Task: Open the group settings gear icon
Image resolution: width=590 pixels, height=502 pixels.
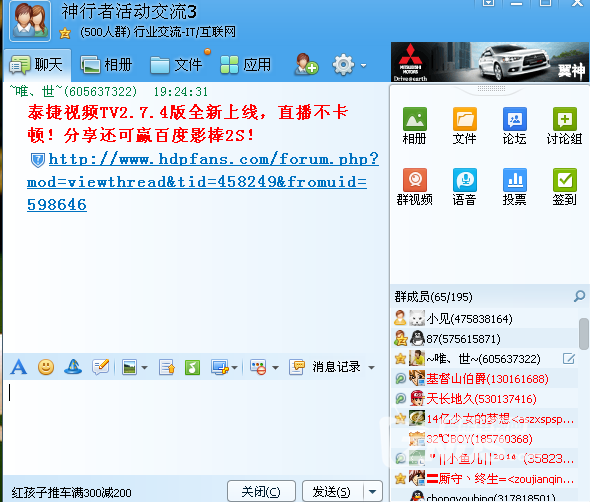Action: coord(343,65)
